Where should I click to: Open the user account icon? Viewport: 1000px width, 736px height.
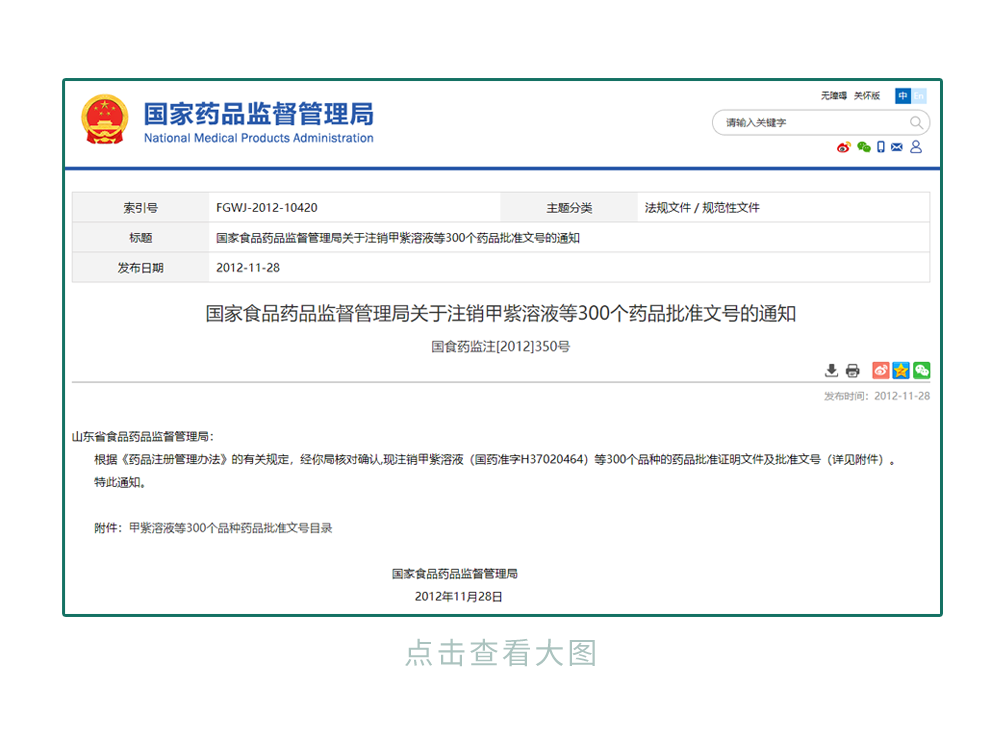tap(916, 147)
